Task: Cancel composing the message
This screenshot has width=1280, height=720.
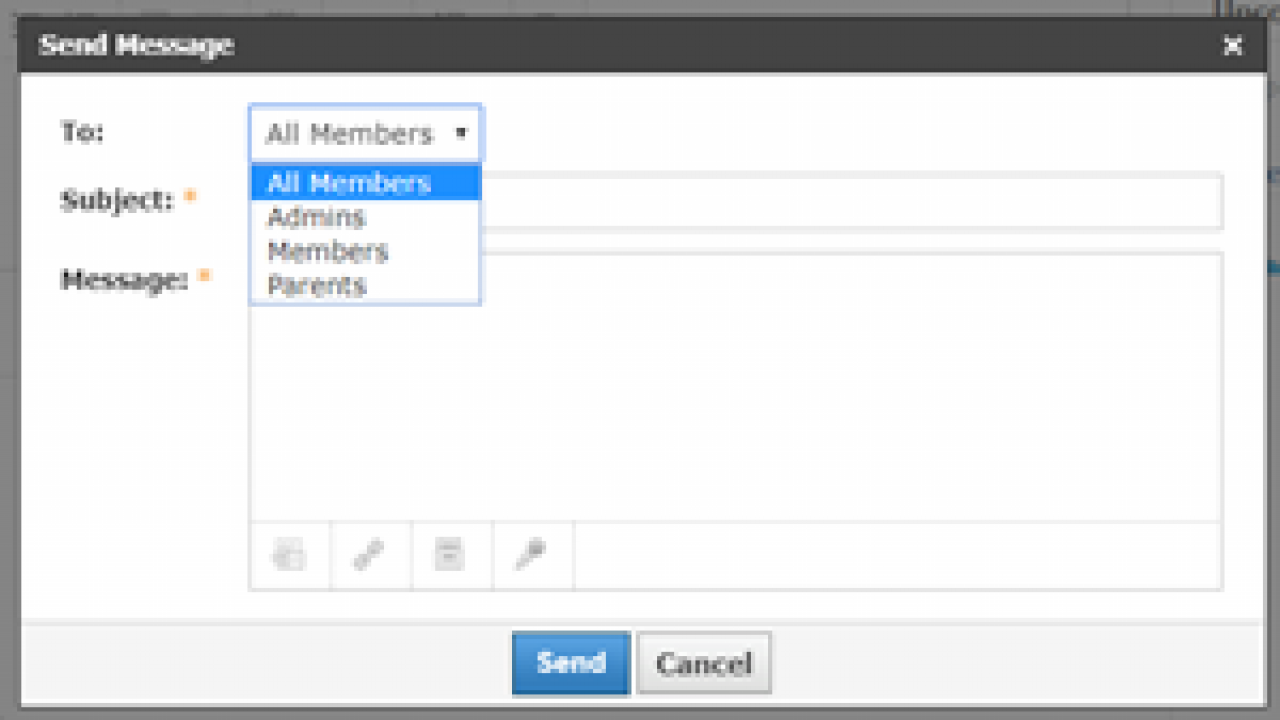Action: pos(704,662)
